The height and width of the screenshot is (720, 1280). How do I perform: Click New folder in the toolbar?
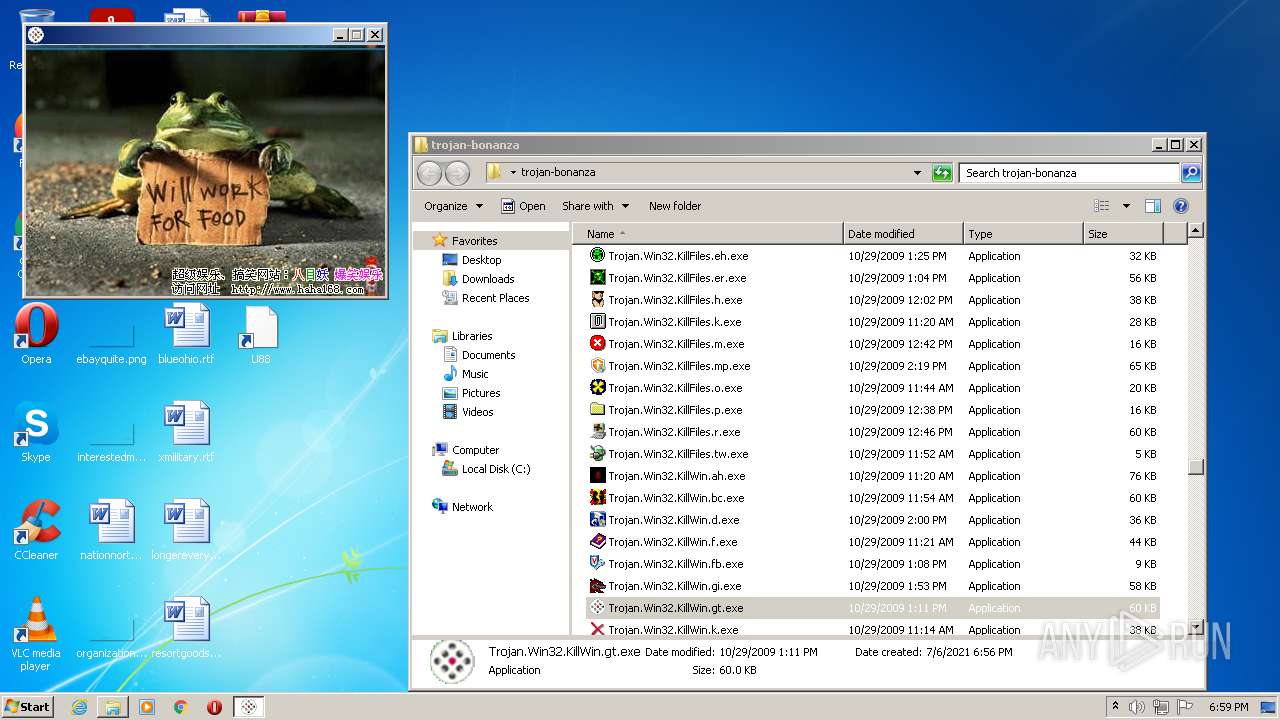click(675, 206)
